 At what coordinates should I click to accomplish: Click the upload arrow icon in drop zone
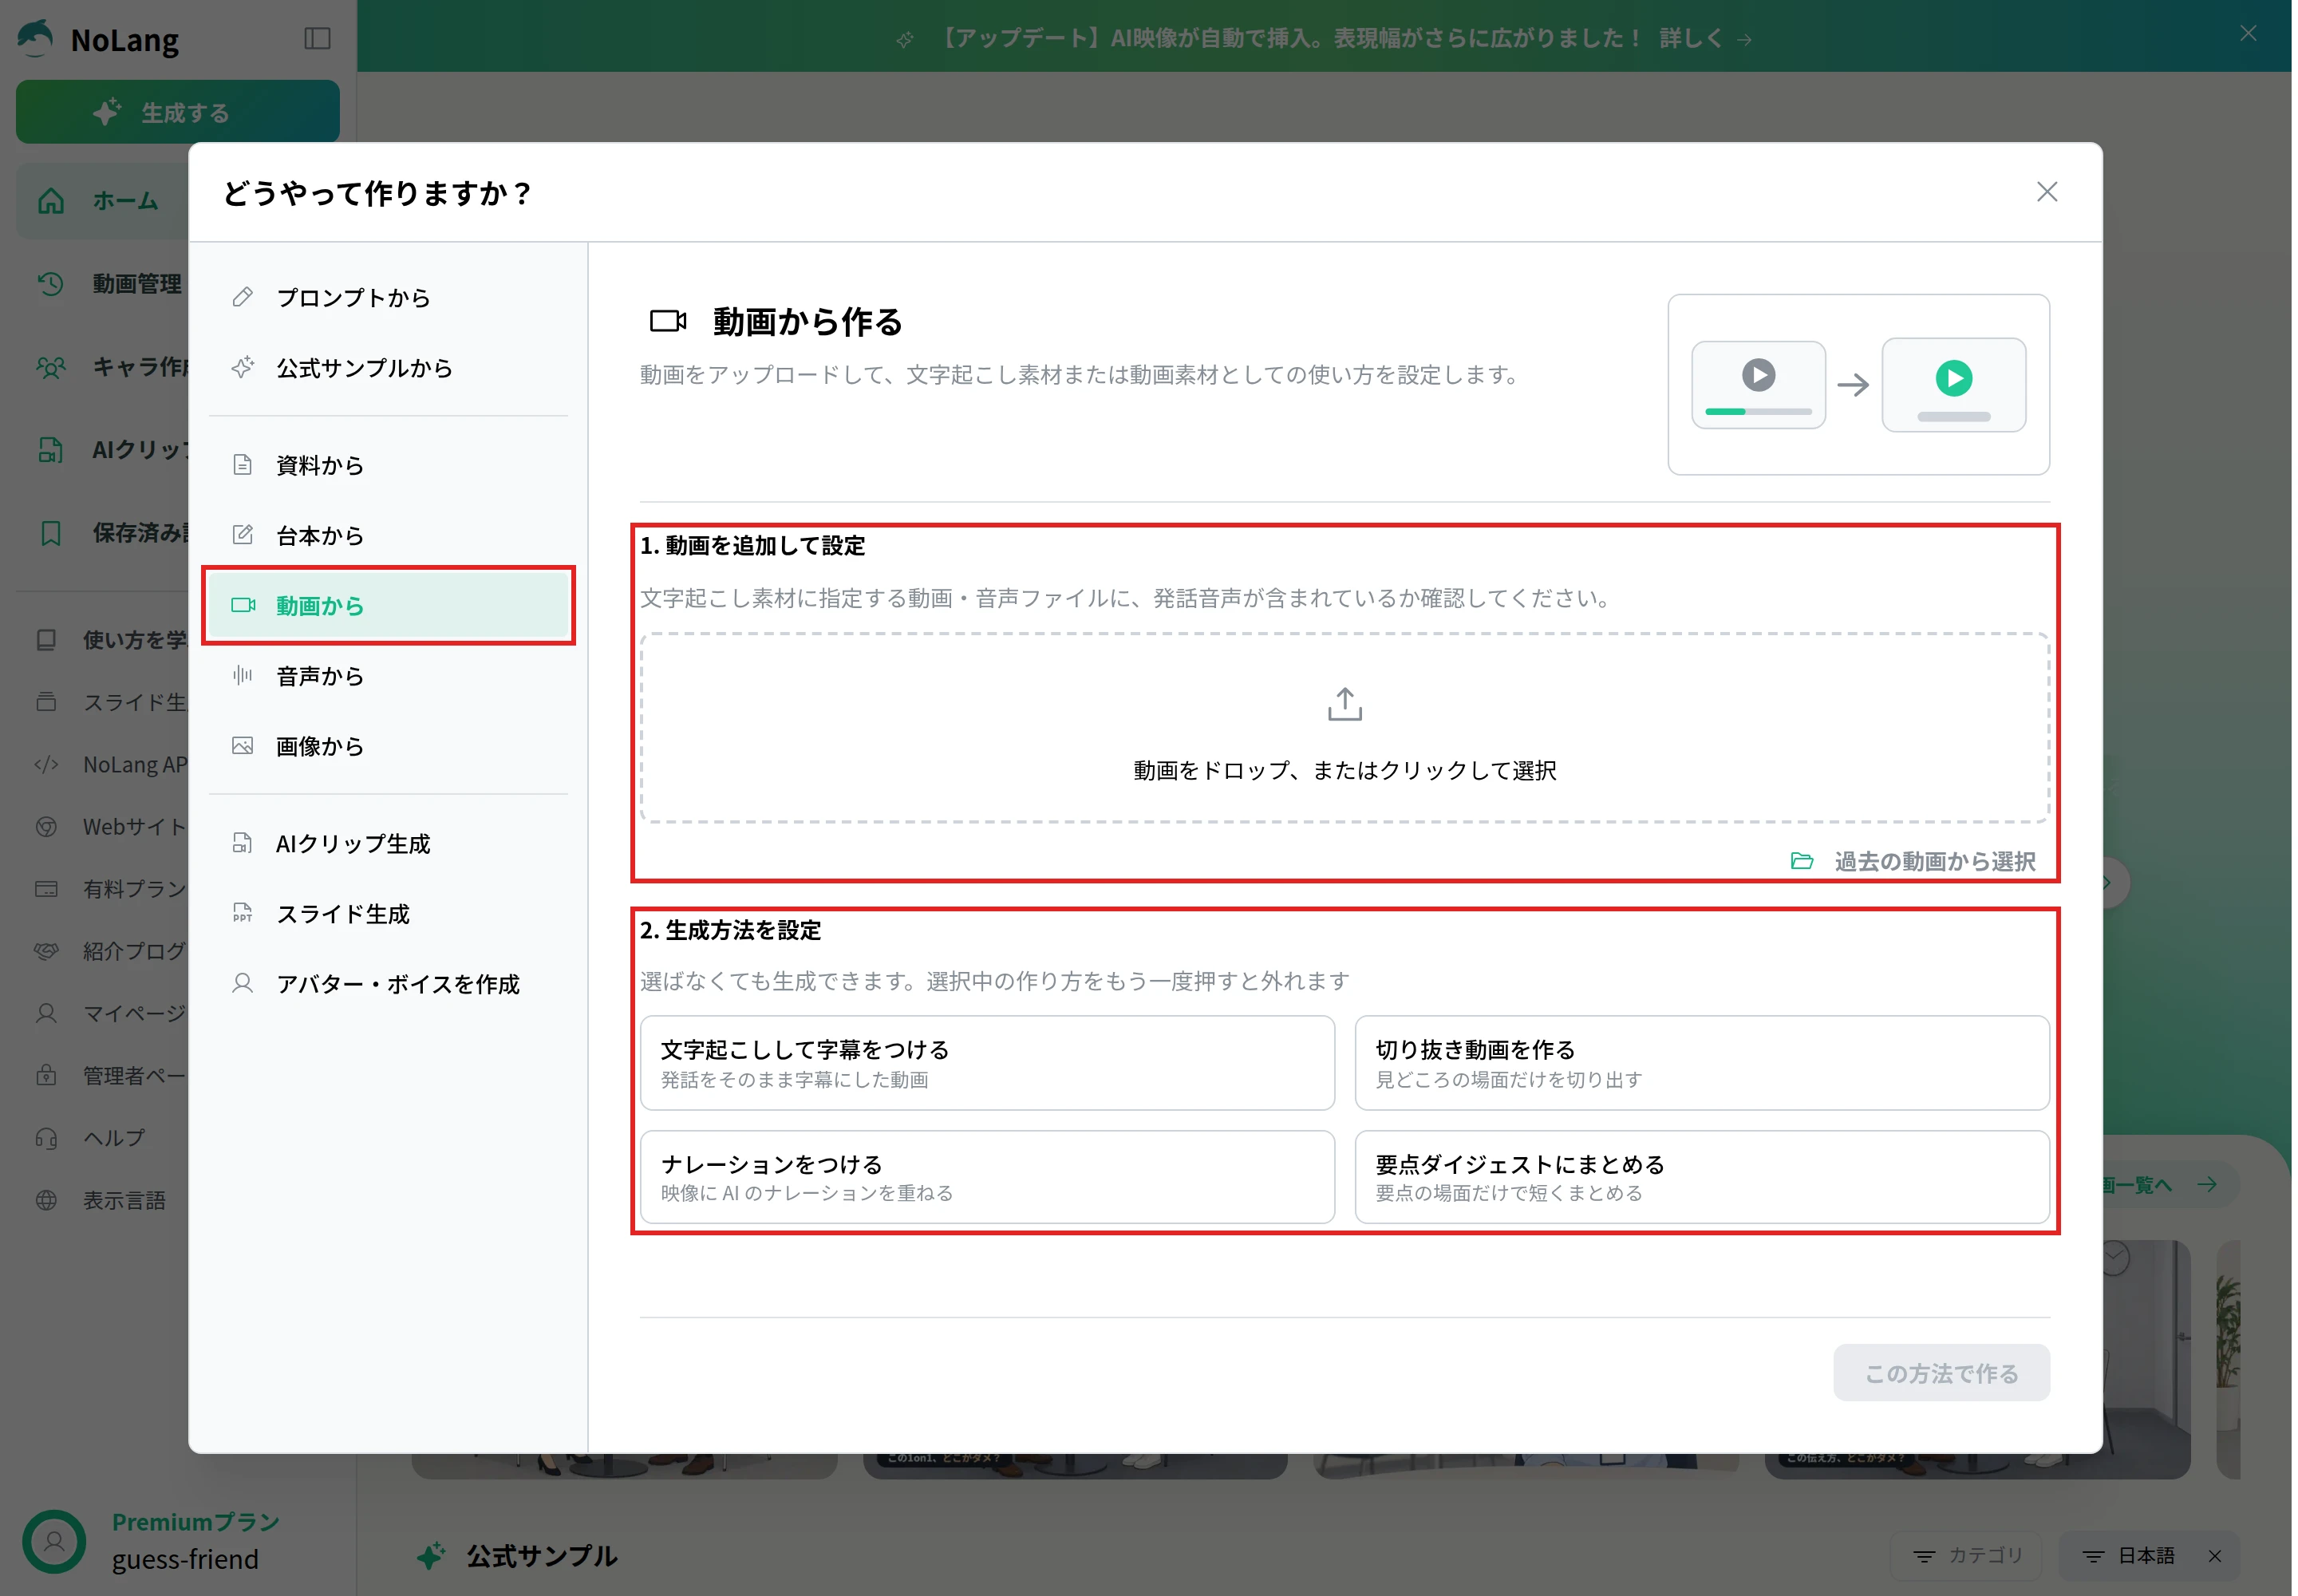1344,704
